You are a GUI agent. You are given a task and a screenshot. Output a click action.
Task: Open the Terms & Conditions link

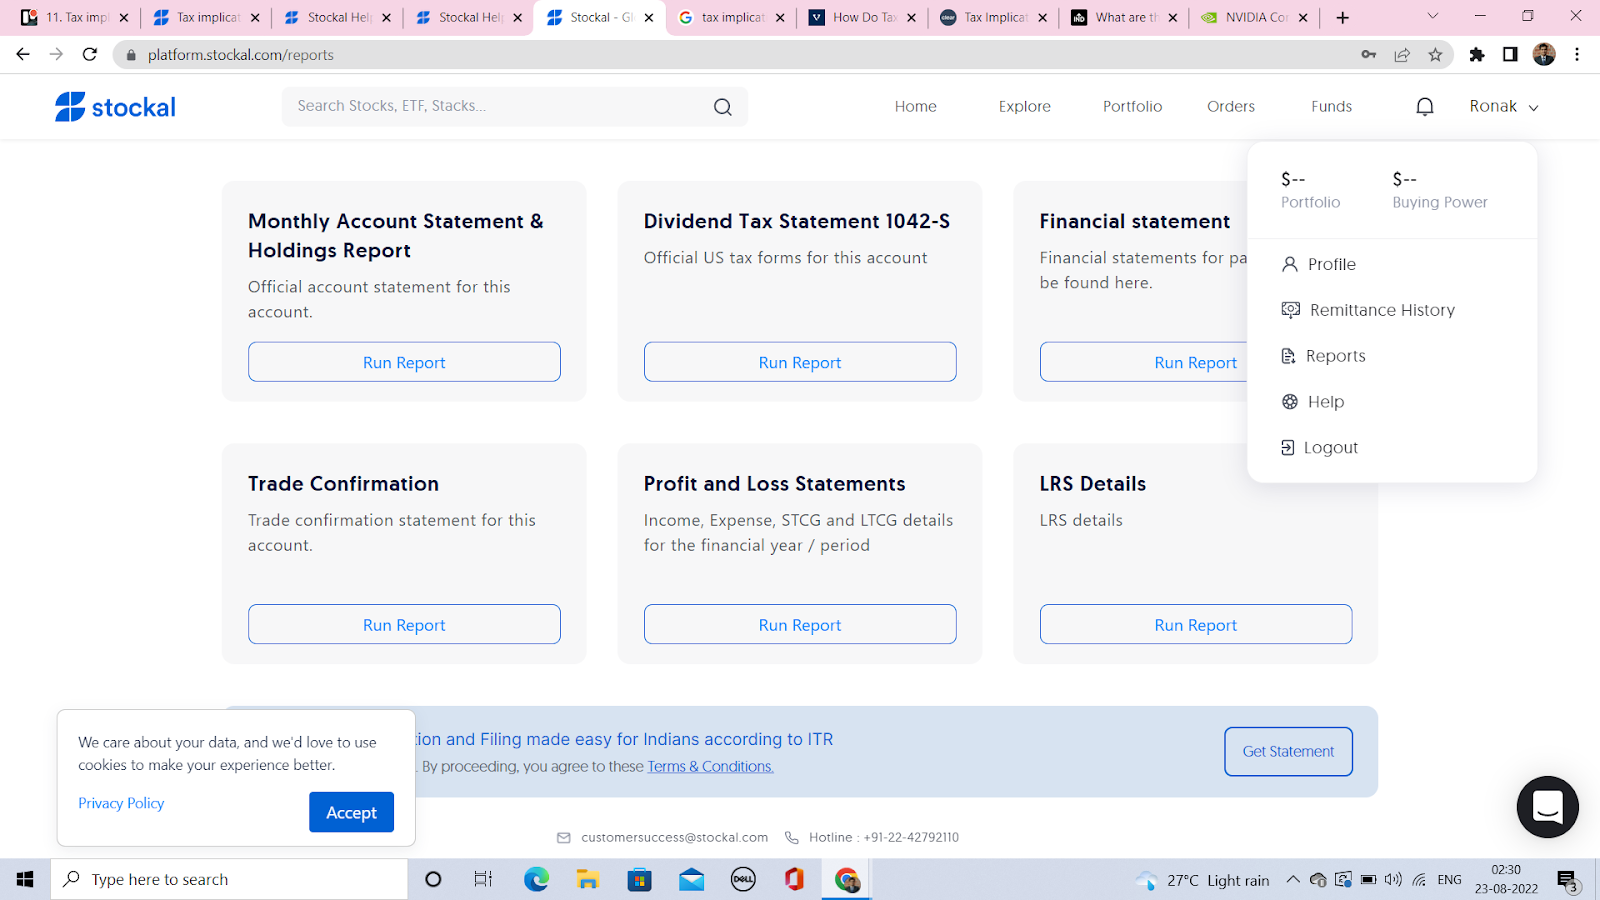710,766
